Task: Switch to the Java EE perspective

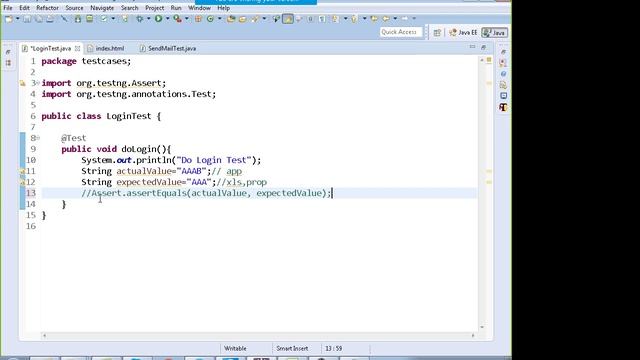Action: pyautogui.click(x=463, y=32)
